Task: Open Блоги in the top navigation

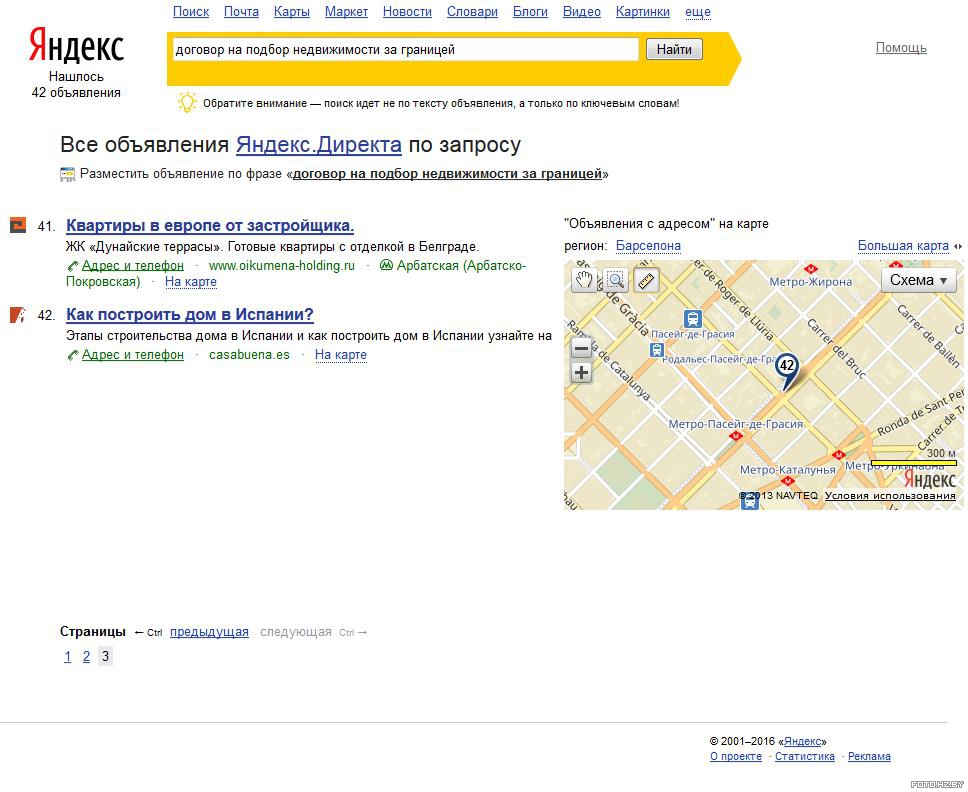Action: point(530,12)
